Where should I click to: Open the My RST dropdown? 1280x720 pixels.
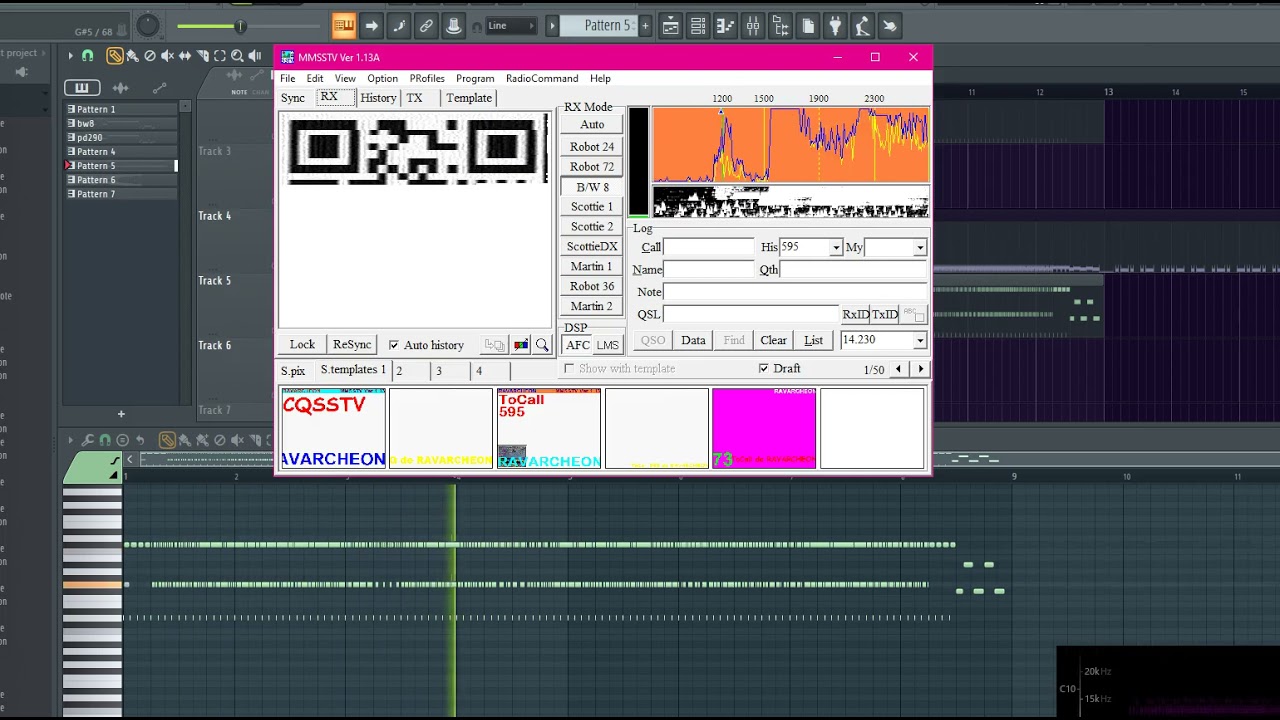tap(920, 247)
